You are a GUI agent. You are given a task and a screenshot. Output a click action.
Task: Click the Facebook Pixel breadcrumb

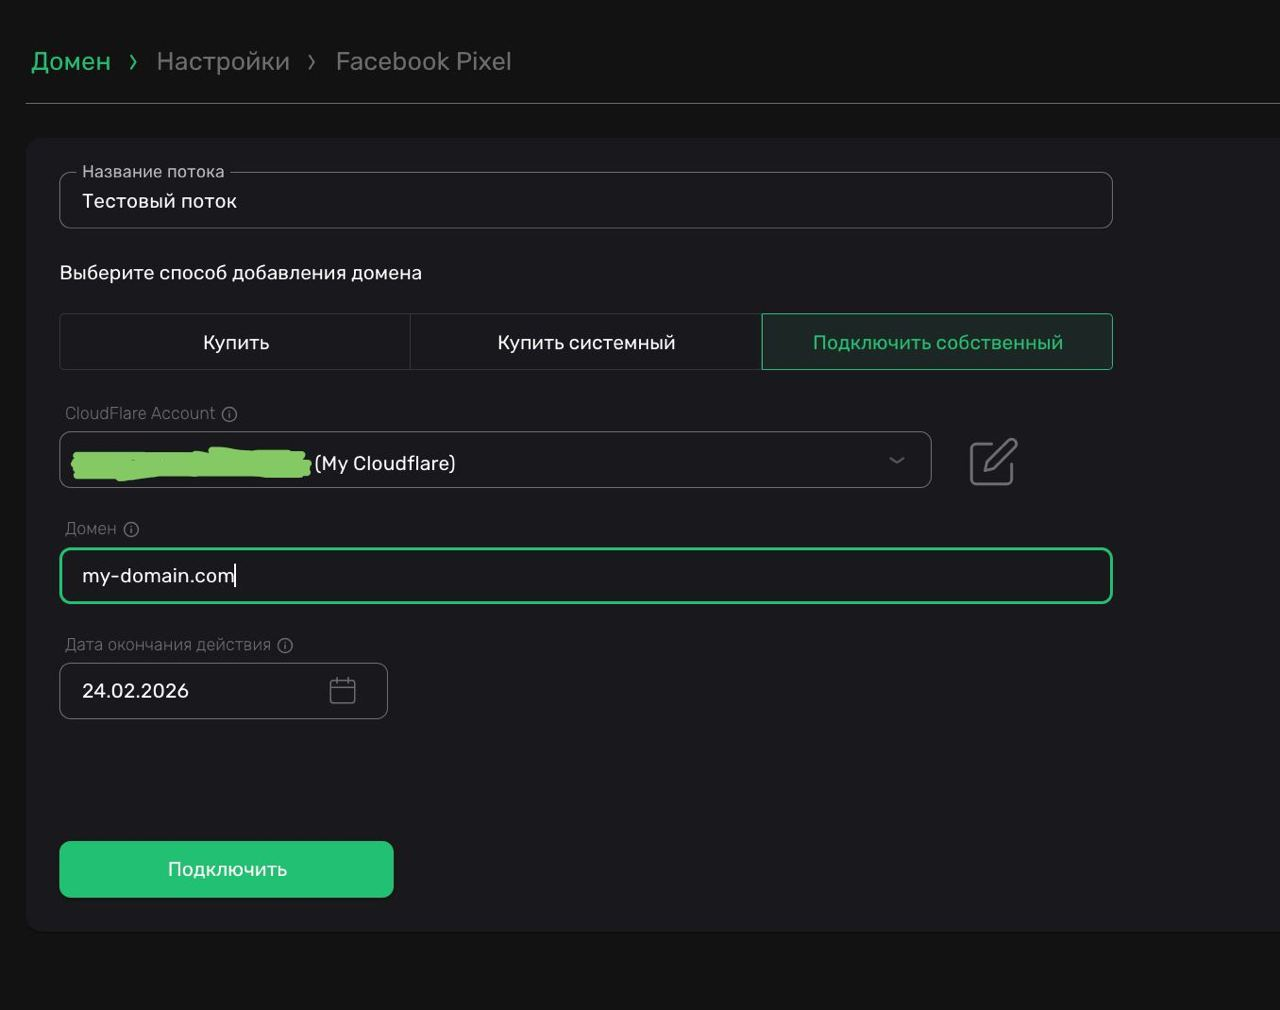pyautogui.click(x=423, y=61)
